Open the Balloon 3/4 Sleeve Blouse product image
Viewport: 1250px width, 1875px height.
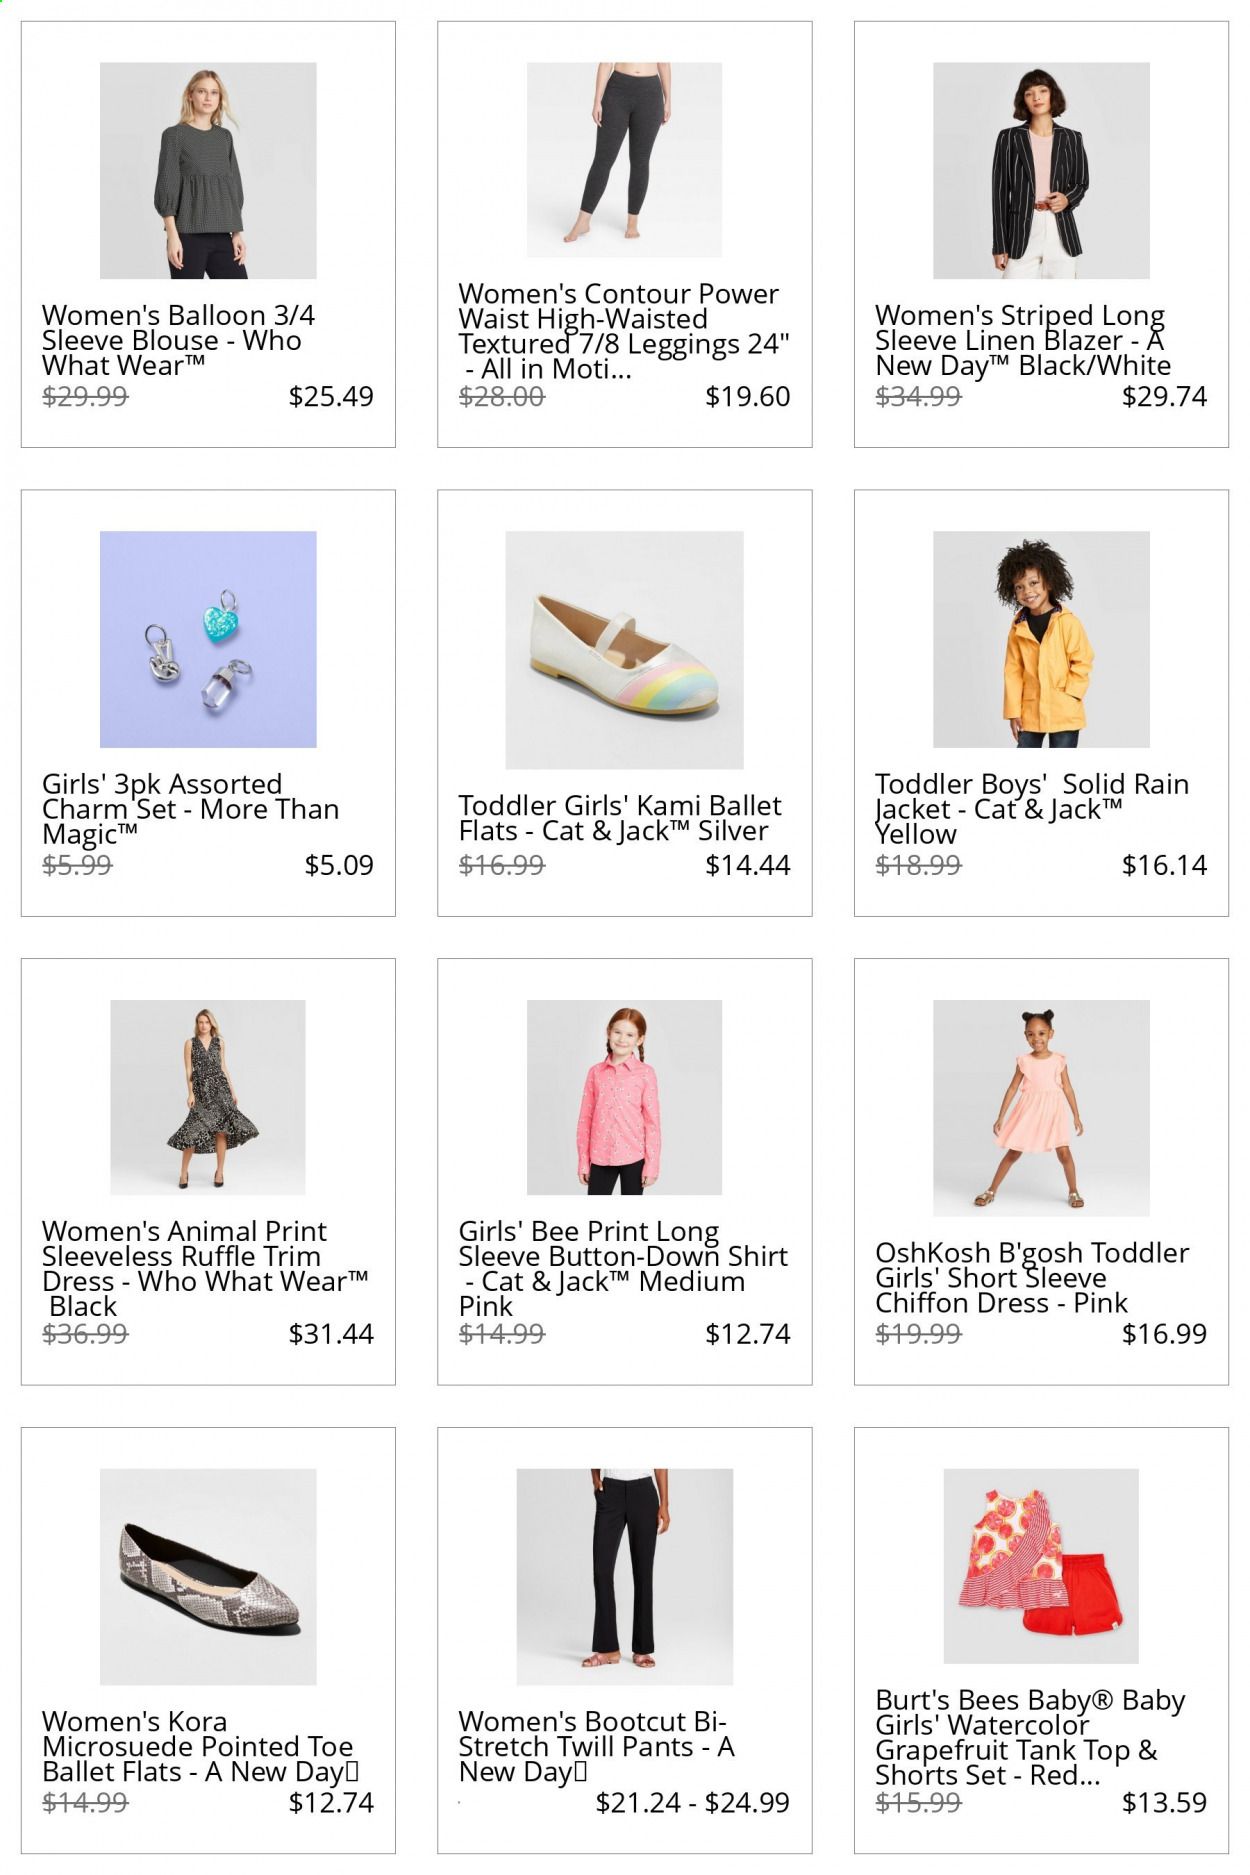[x=208, y=170]
